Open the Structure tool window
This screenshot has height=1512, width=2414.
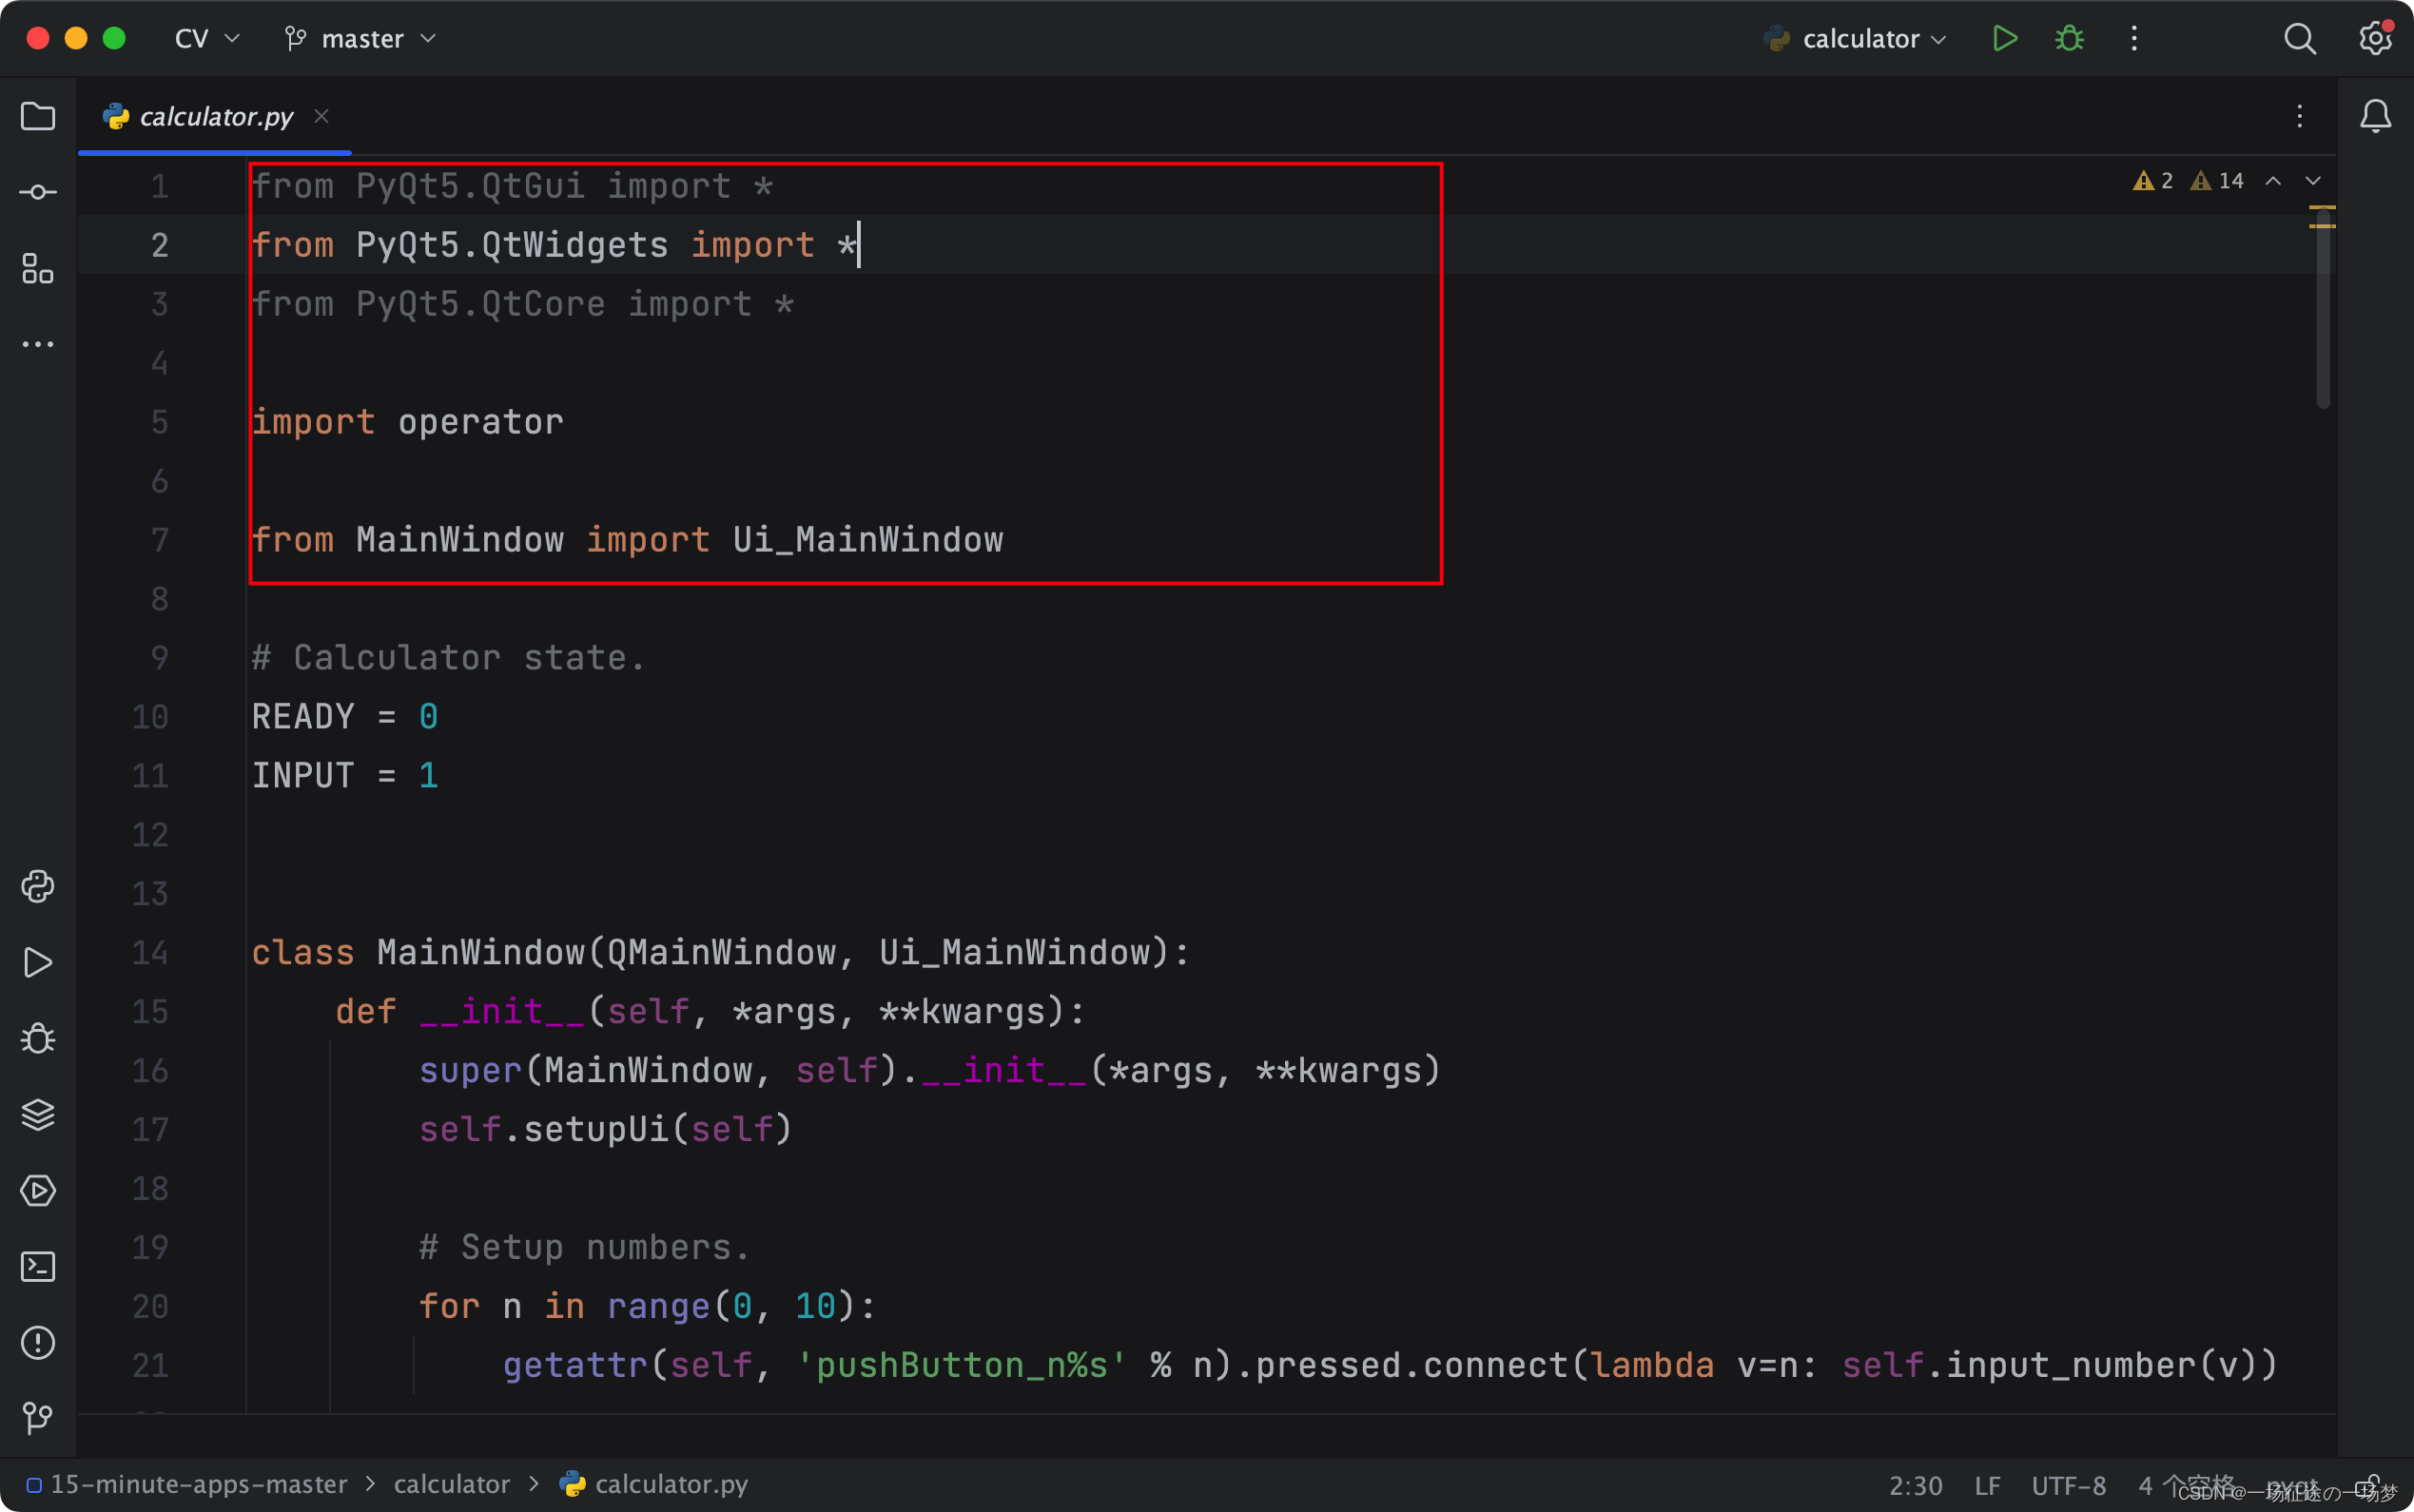coord(38,268)
